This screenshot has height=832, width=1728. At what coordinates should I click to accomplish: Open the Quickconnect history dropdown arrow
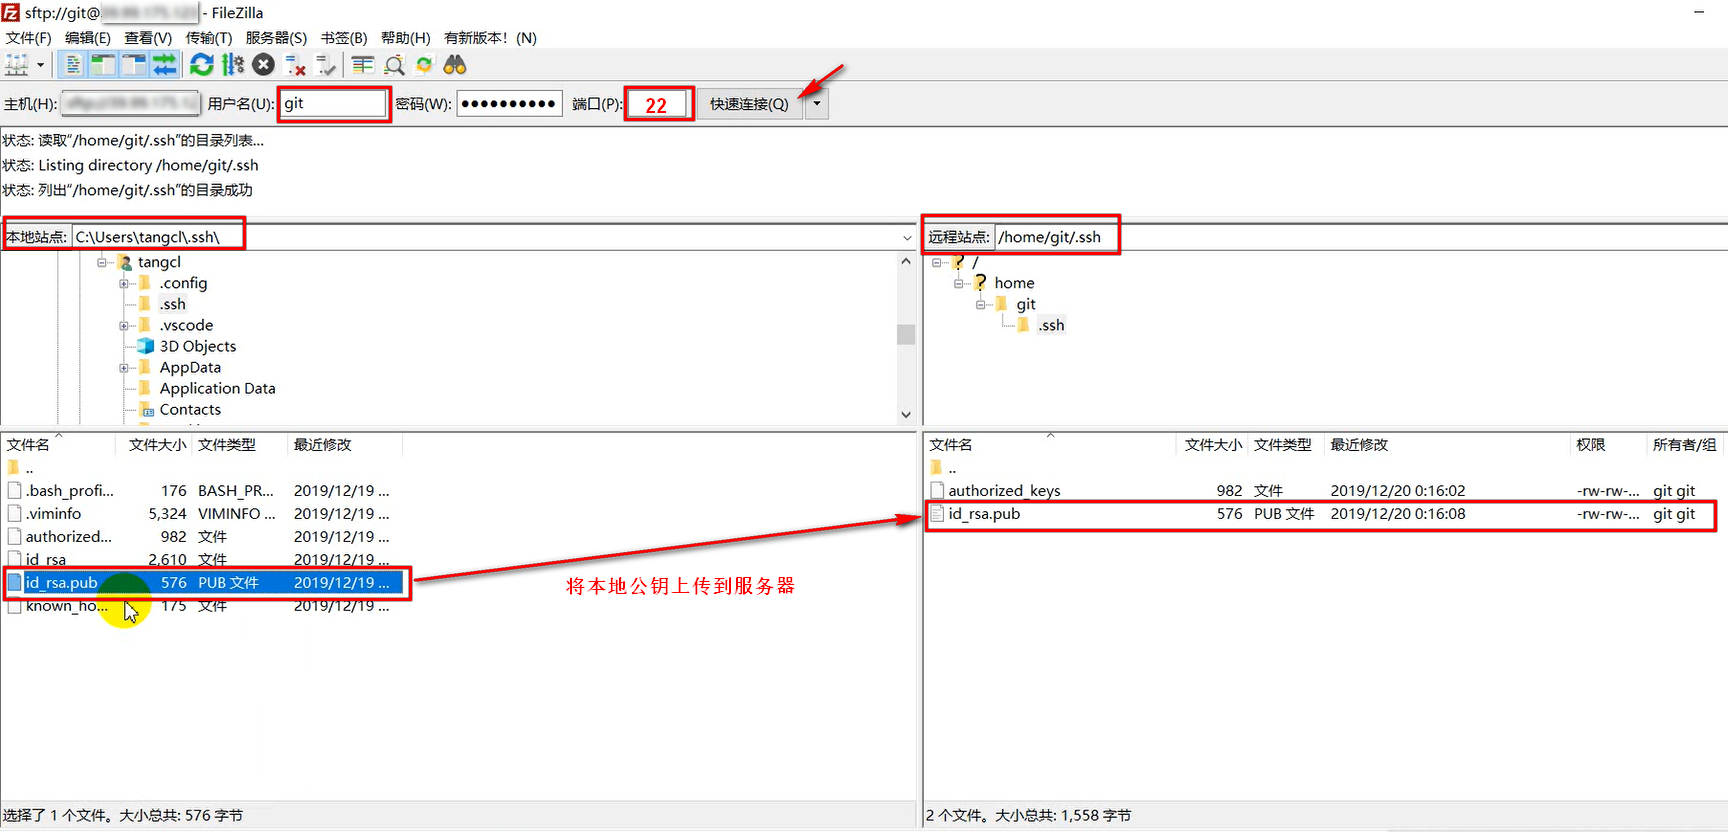click(817, 104)
